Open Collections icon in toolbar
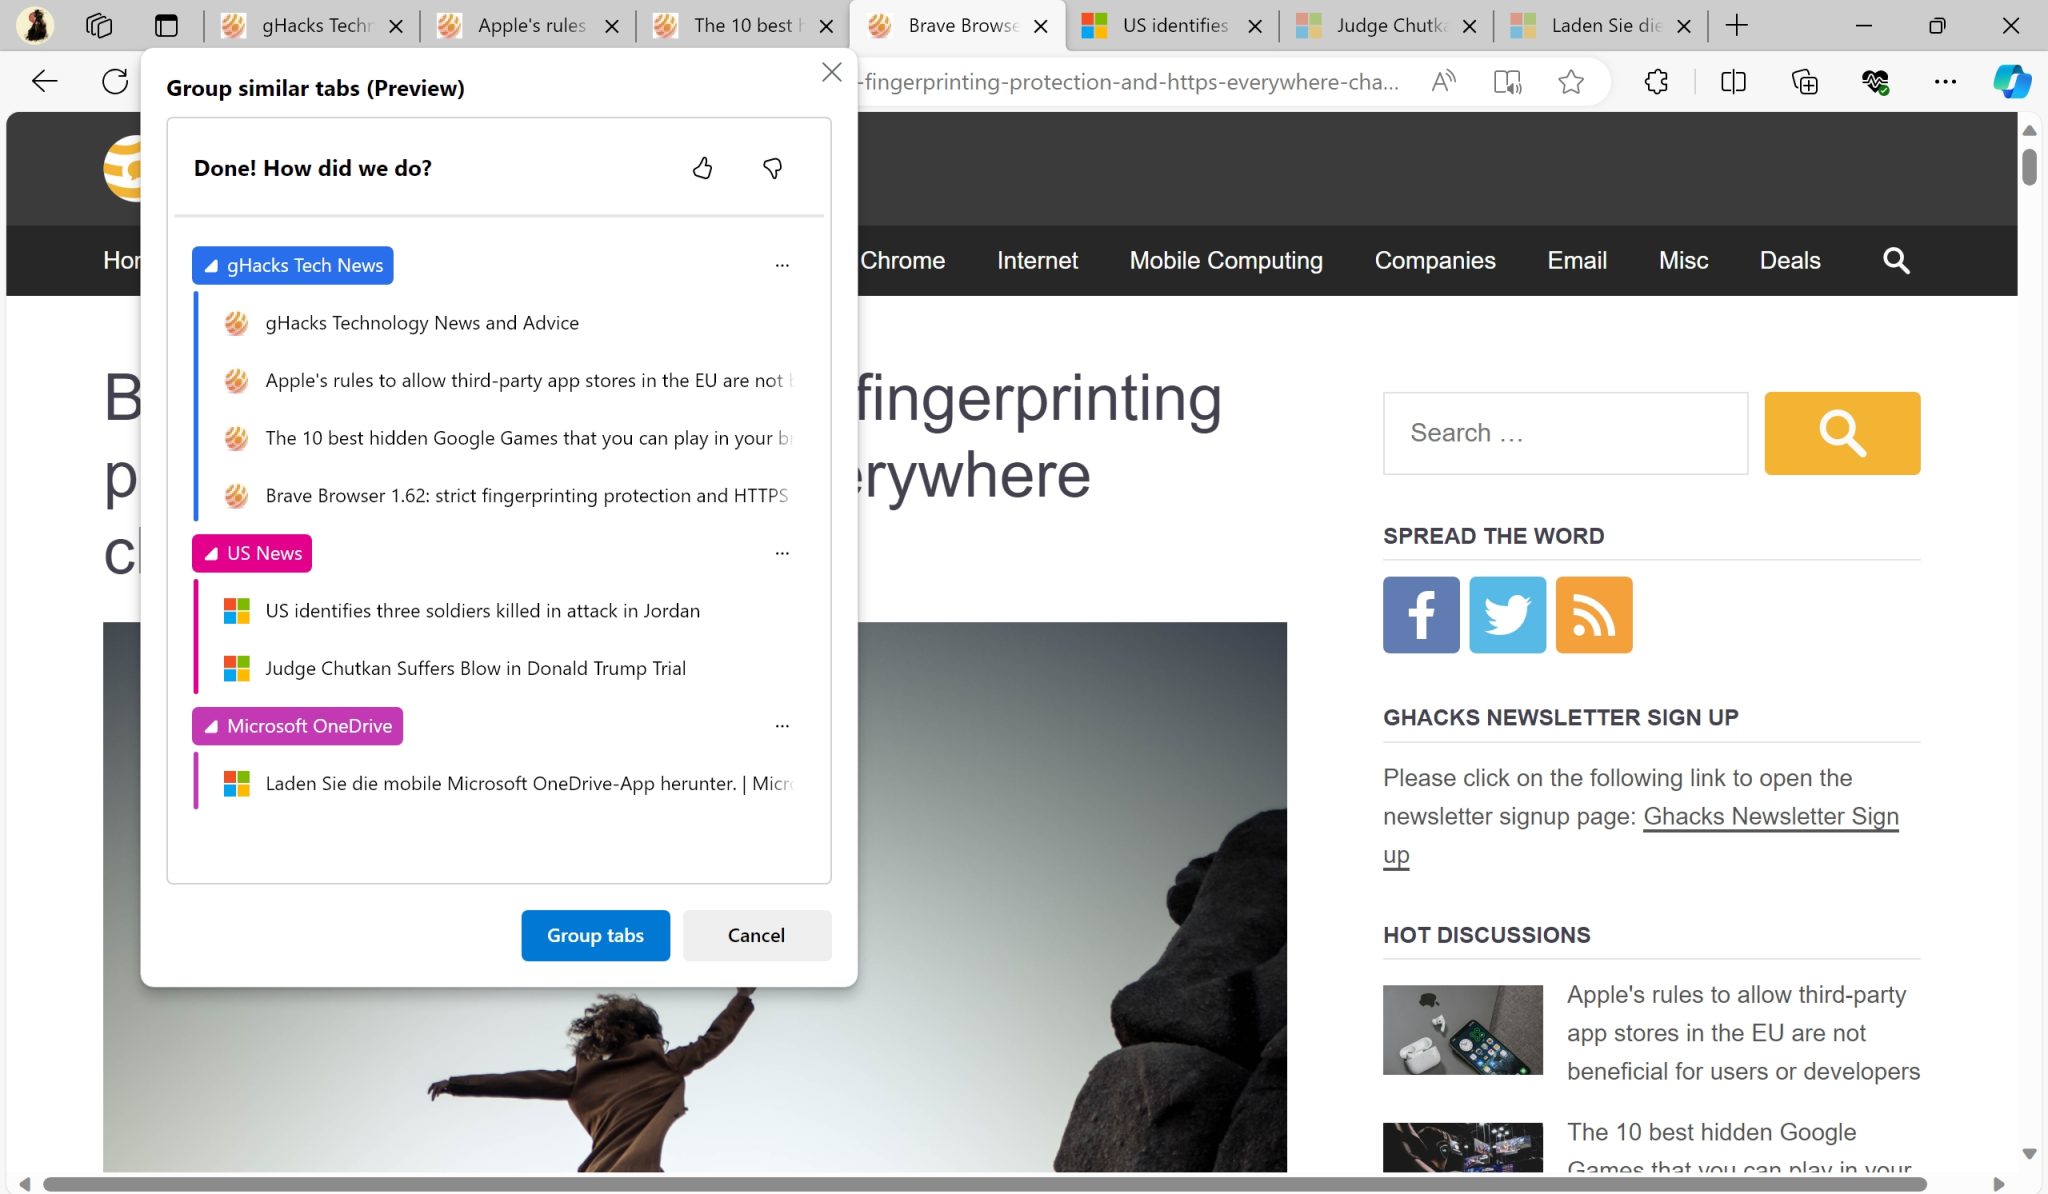This screenshot has width=2048, height=1194. (x=1804, y=81)
